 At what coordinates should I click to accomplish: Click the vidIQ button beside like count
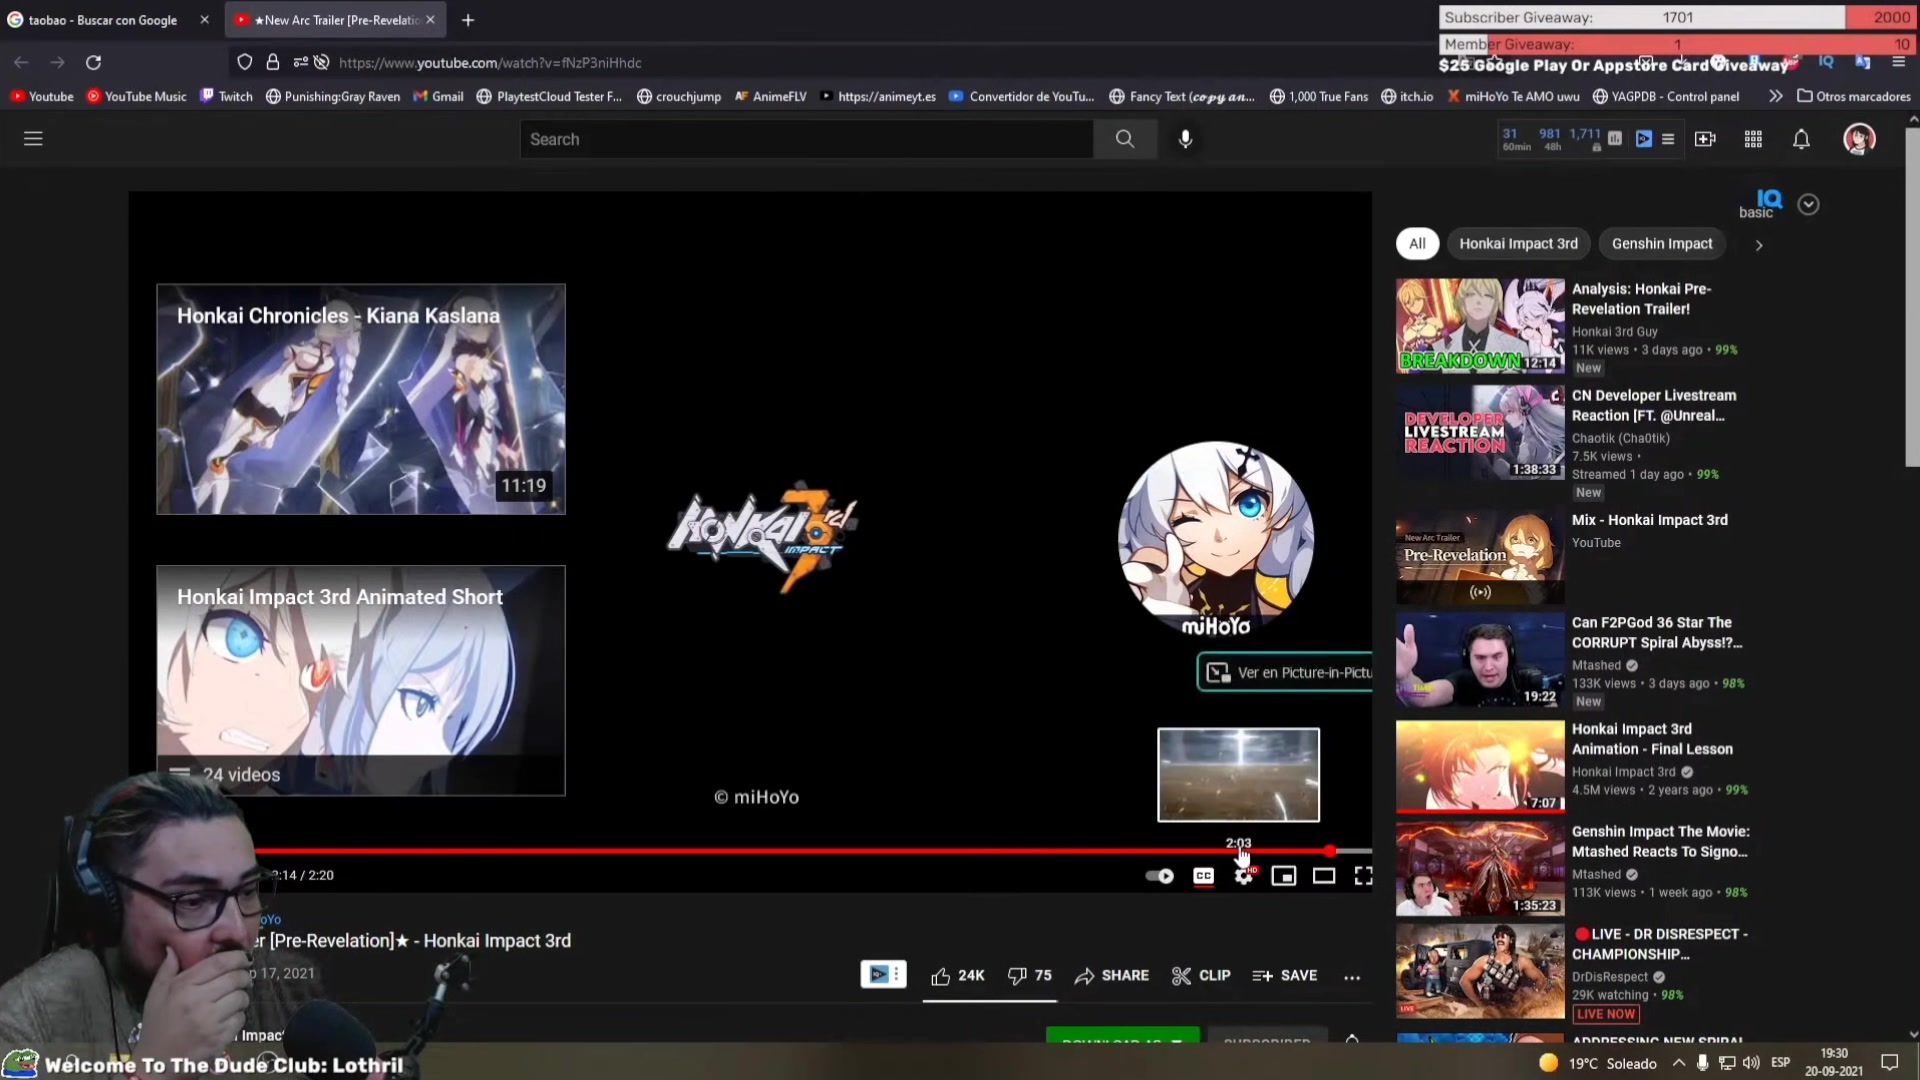[883, 974]
